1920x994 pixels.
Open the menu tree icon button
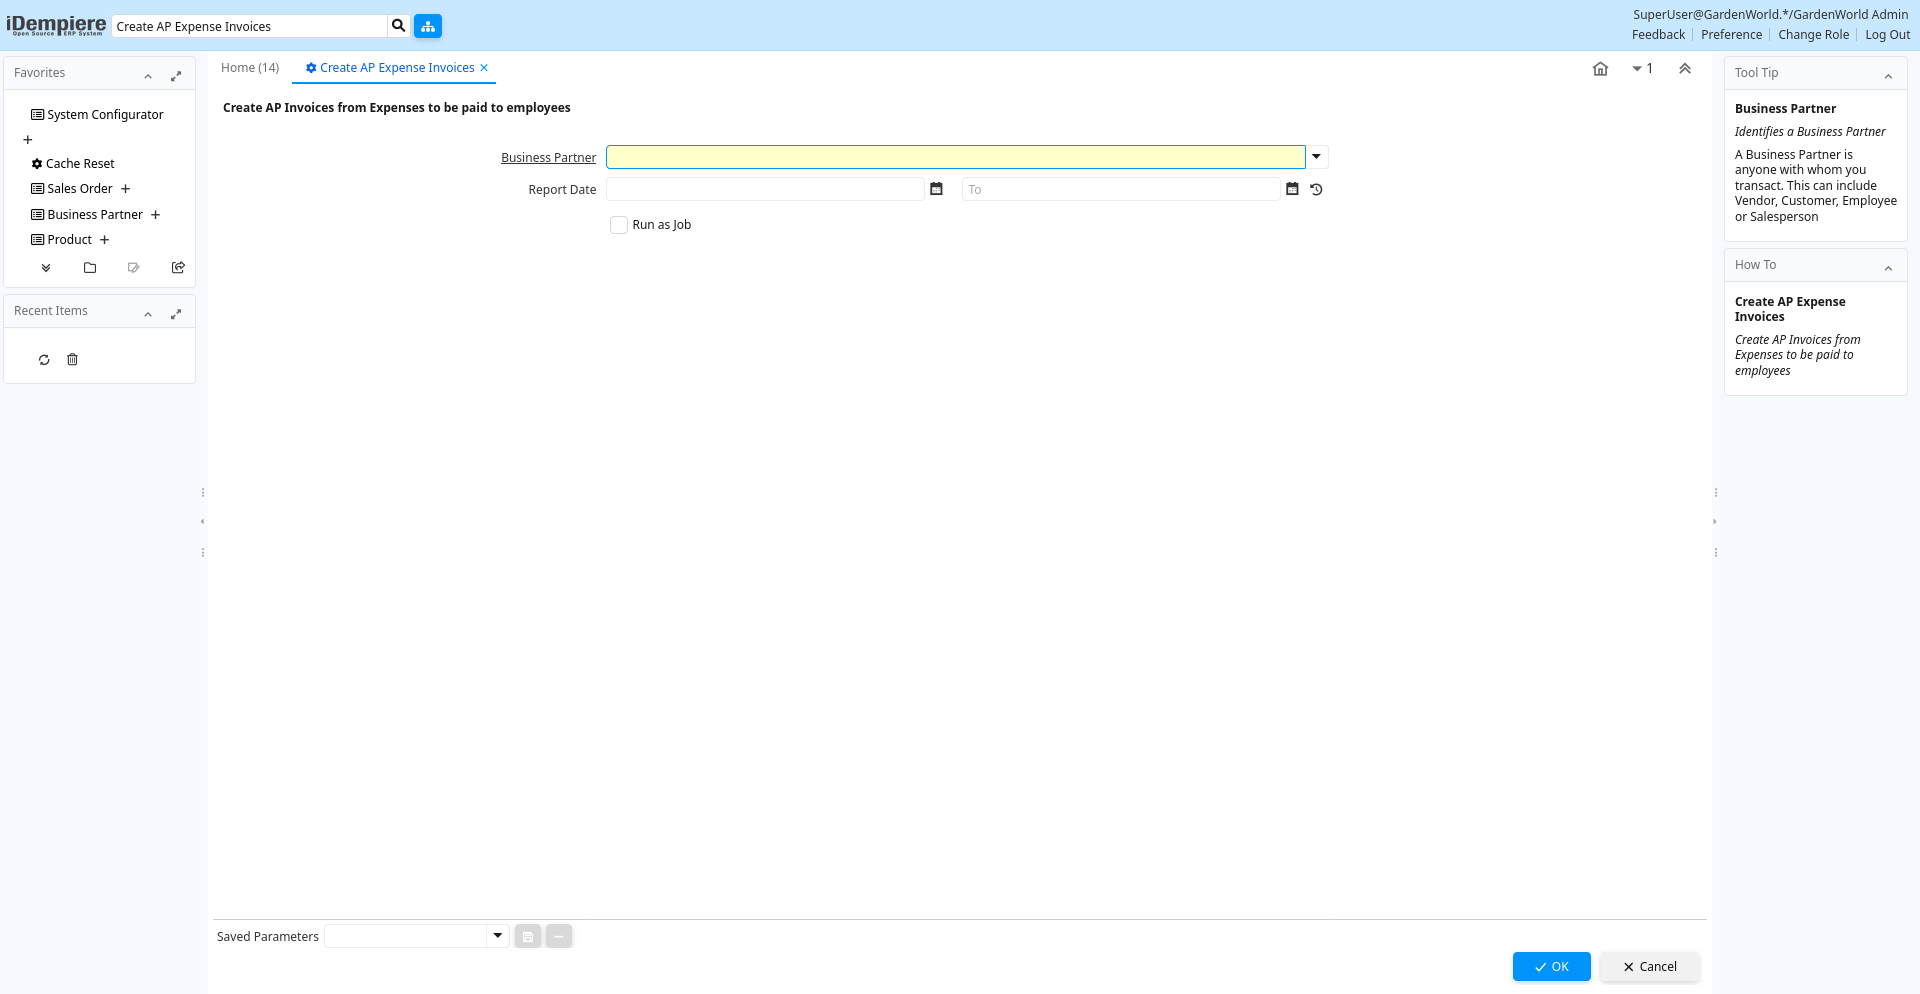(428, 26)
